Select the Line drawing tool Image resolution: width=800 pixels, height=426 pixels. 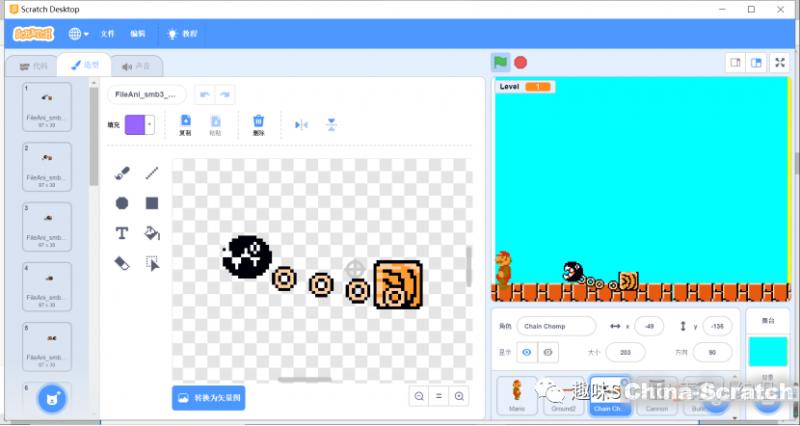pos(152,173)
